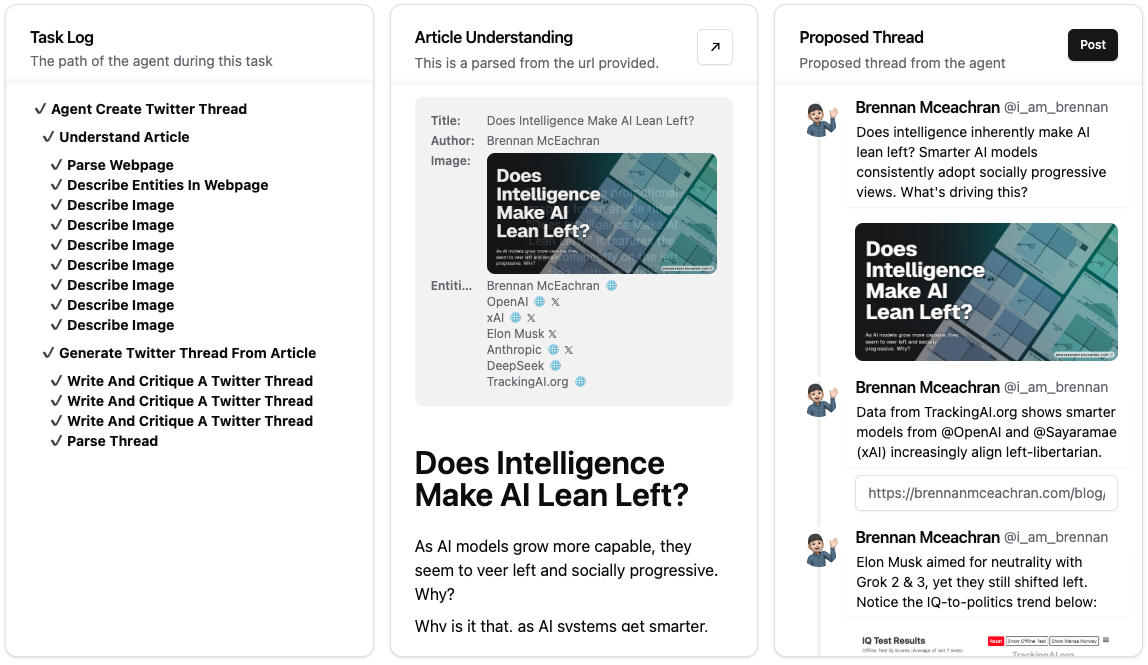Screen dimensions: 1148x665
Task: Click Anthropic's globe website icon
Action: tap(553, 350)
